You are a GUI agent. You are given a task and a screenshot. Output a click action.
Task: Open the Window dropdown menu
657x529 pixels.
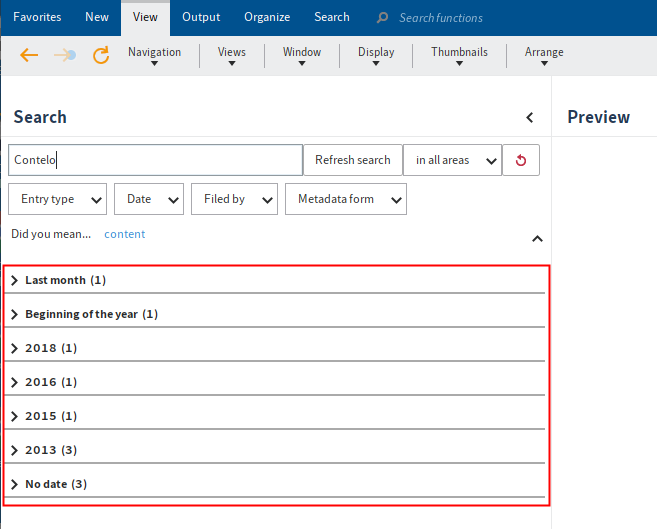302,56
